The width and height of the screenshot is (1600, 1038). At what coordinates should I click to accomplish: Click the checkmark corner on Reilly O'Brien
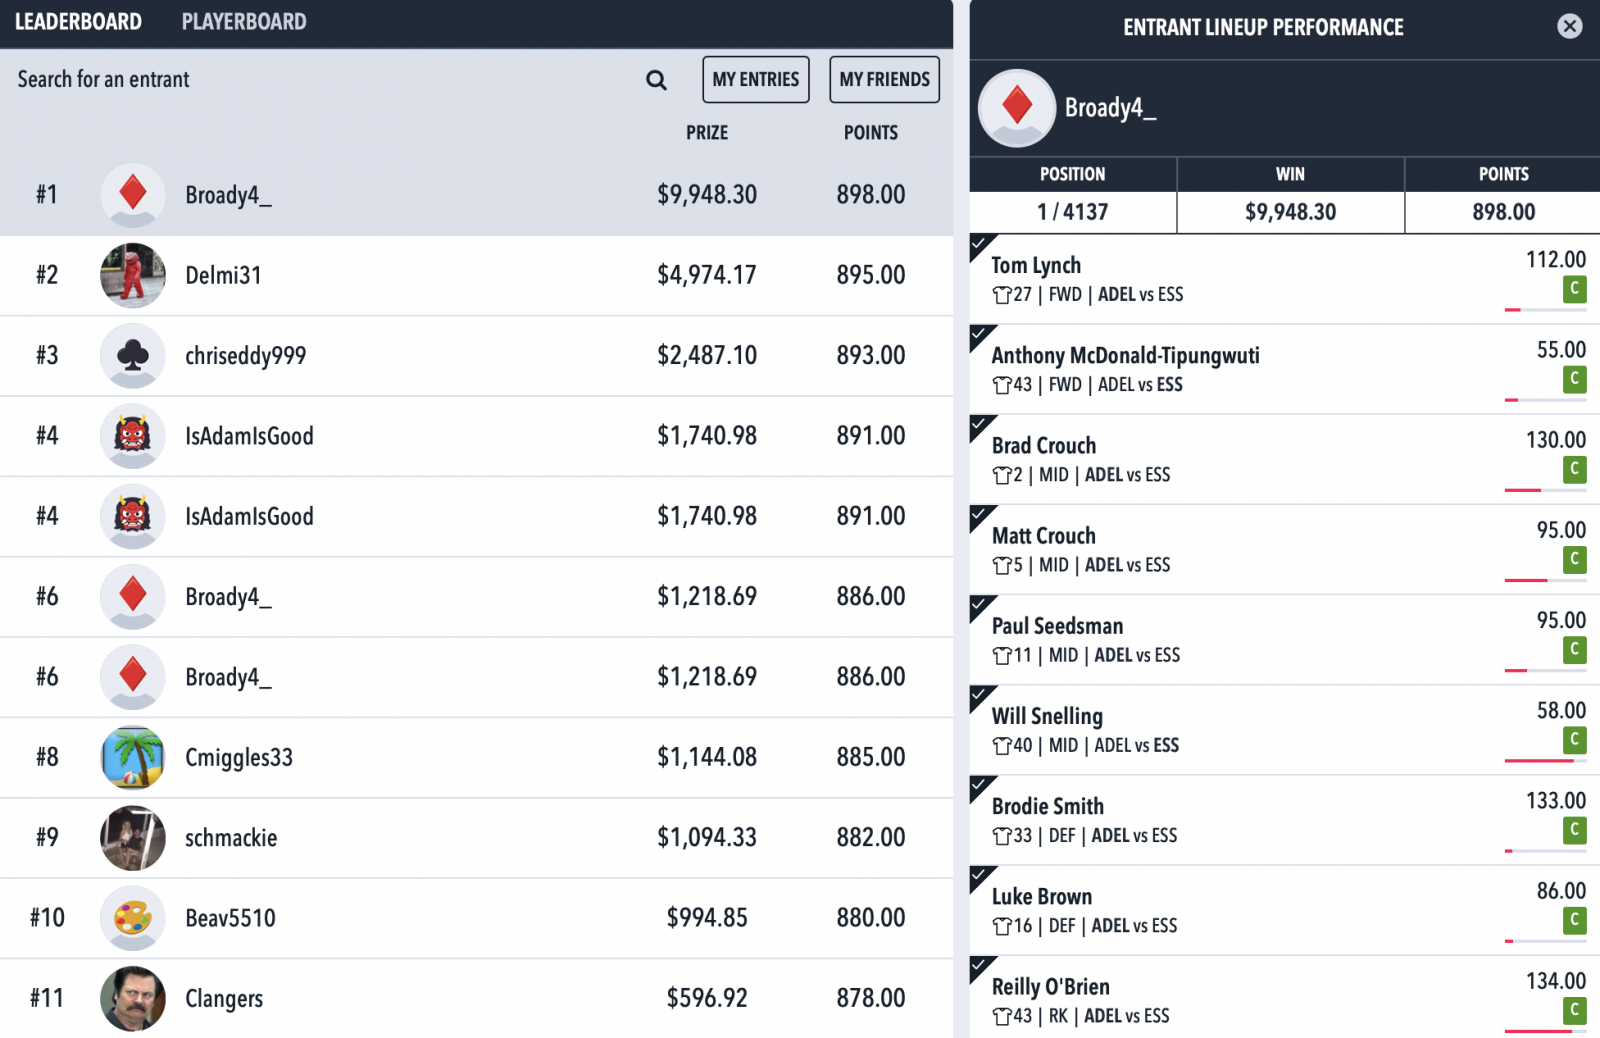click(980, 966)
